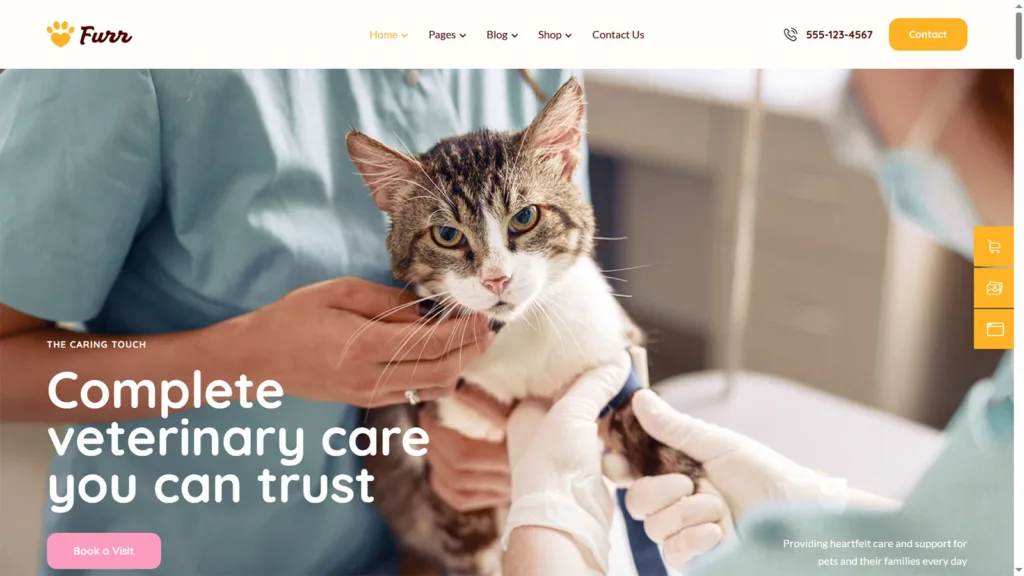
Task: Click the scrollbar down arrow
Action: point(1019,571)
